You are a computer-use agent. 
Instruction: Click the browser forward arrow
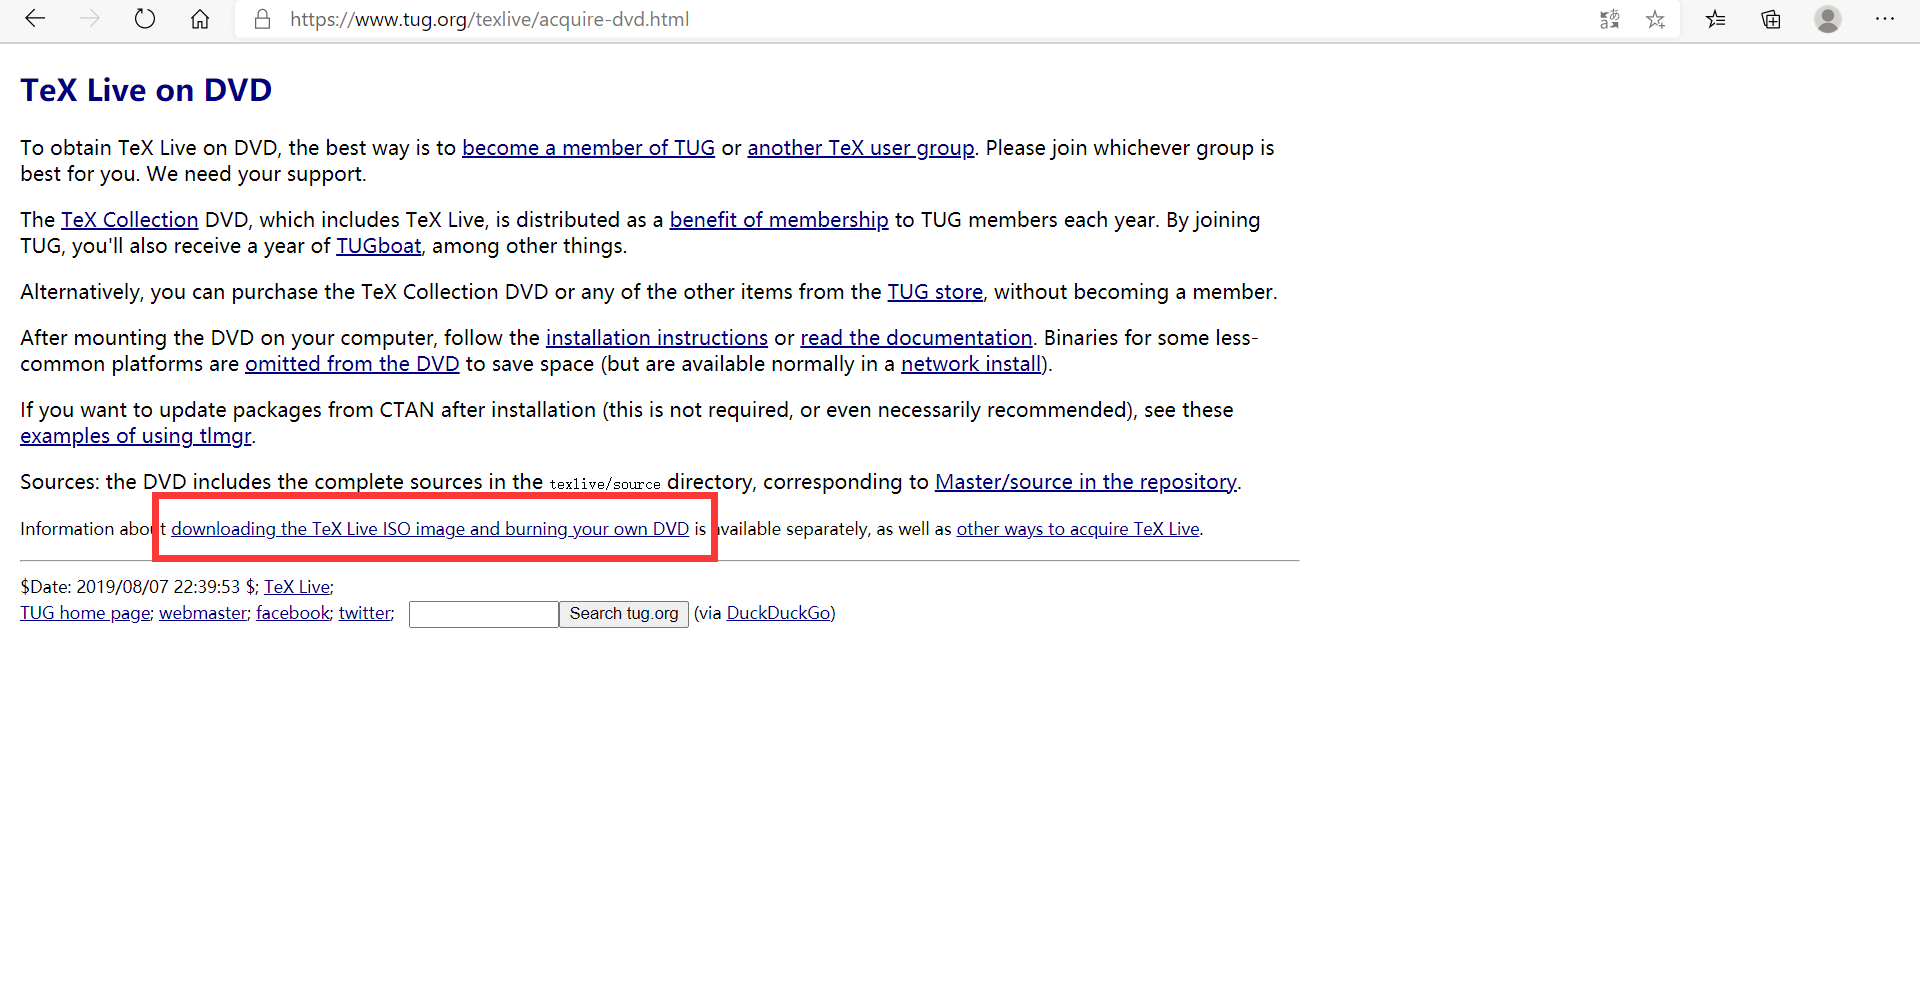coord(90,19)
